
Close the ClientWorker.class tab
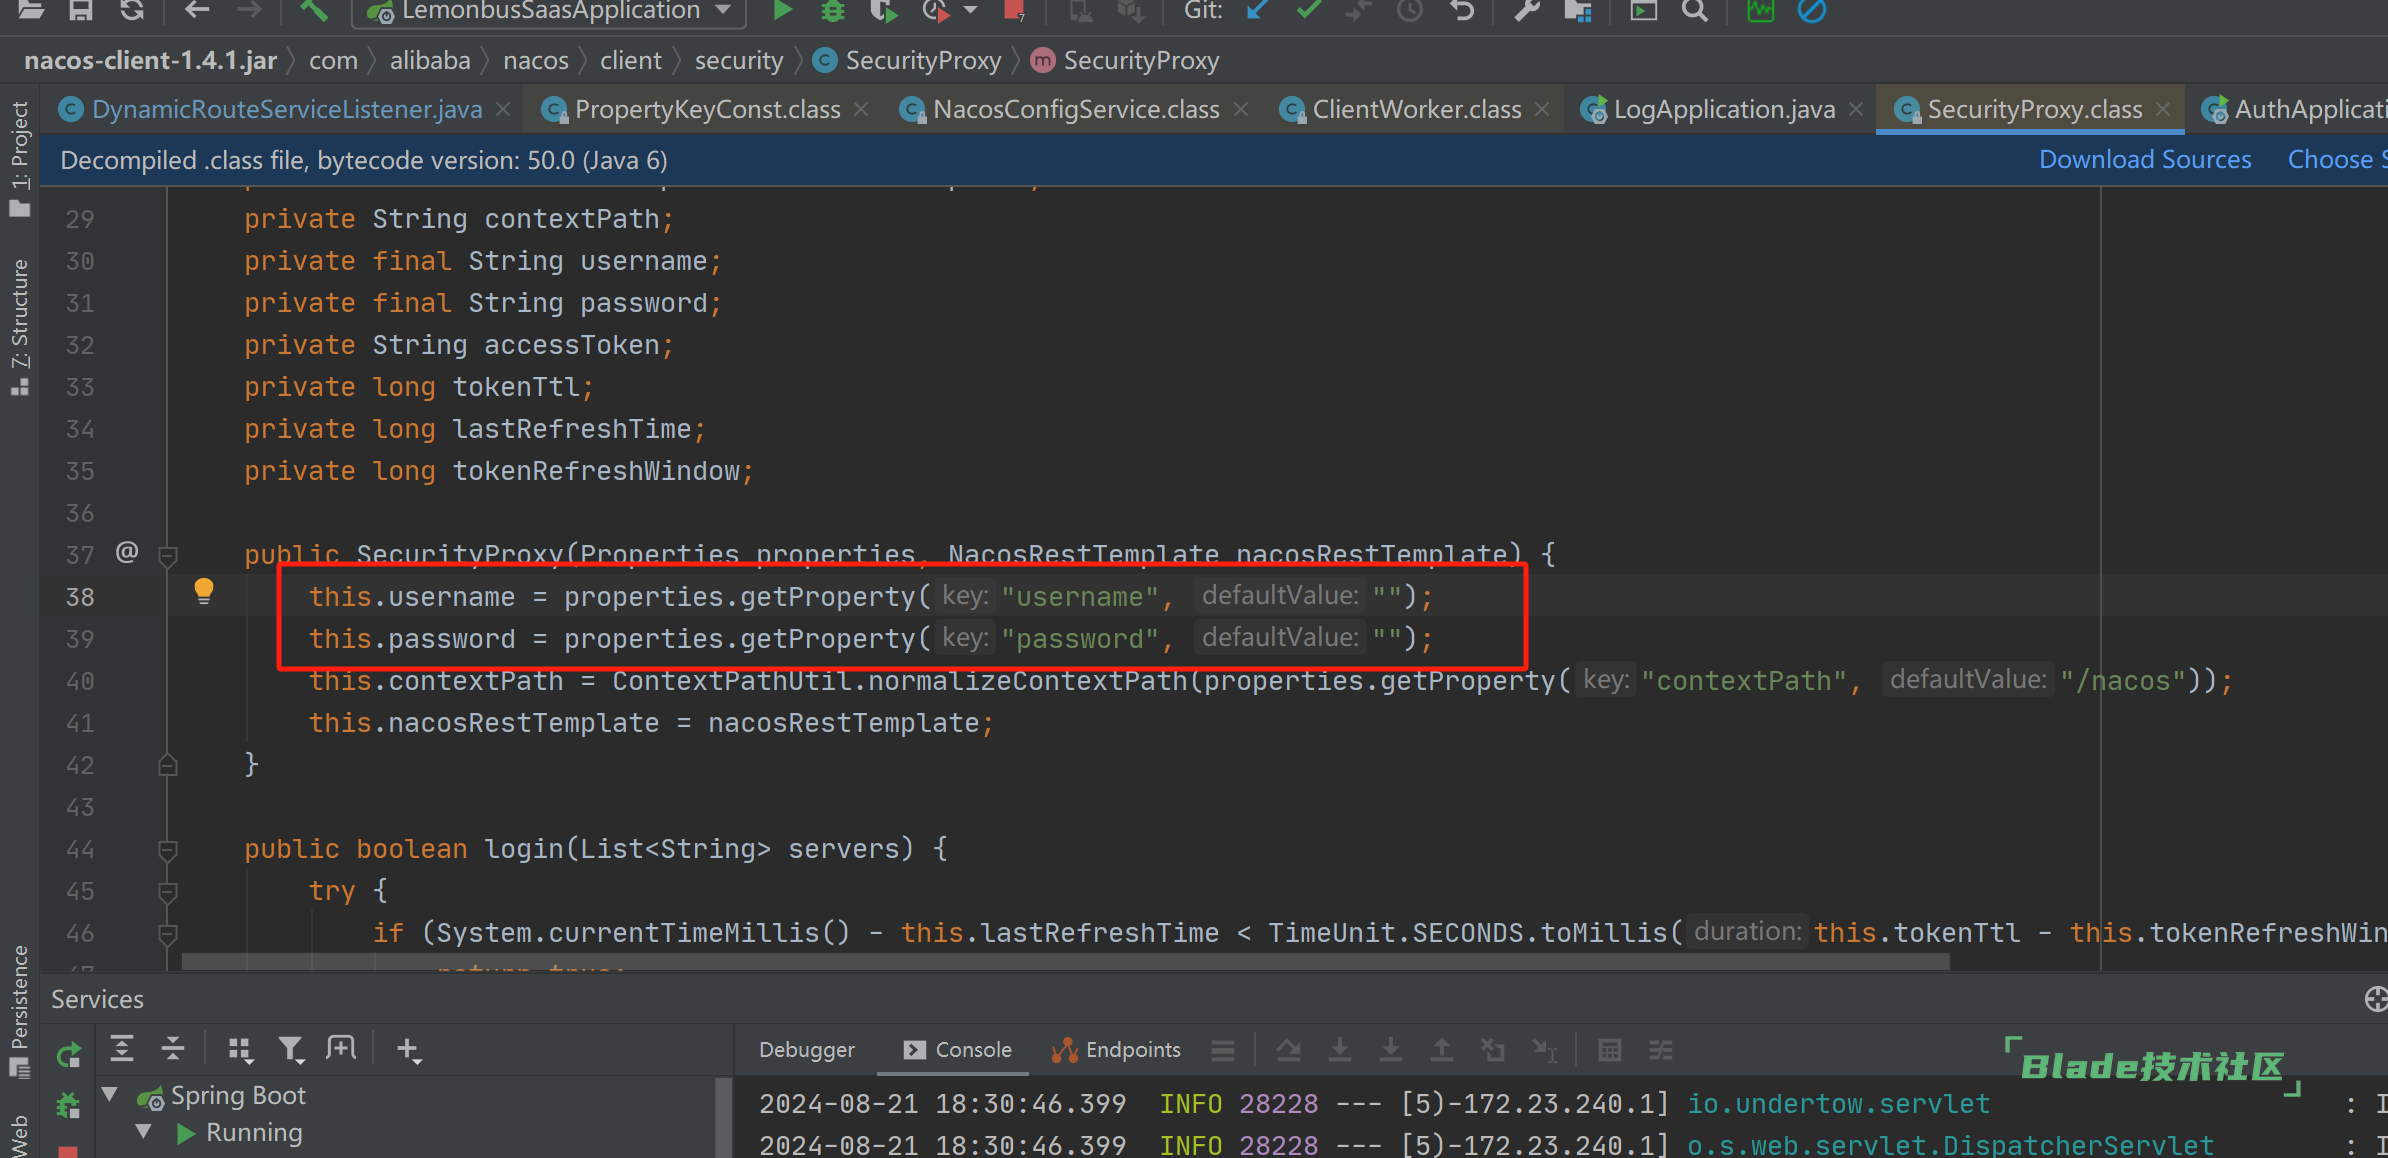coord(1542,109)
